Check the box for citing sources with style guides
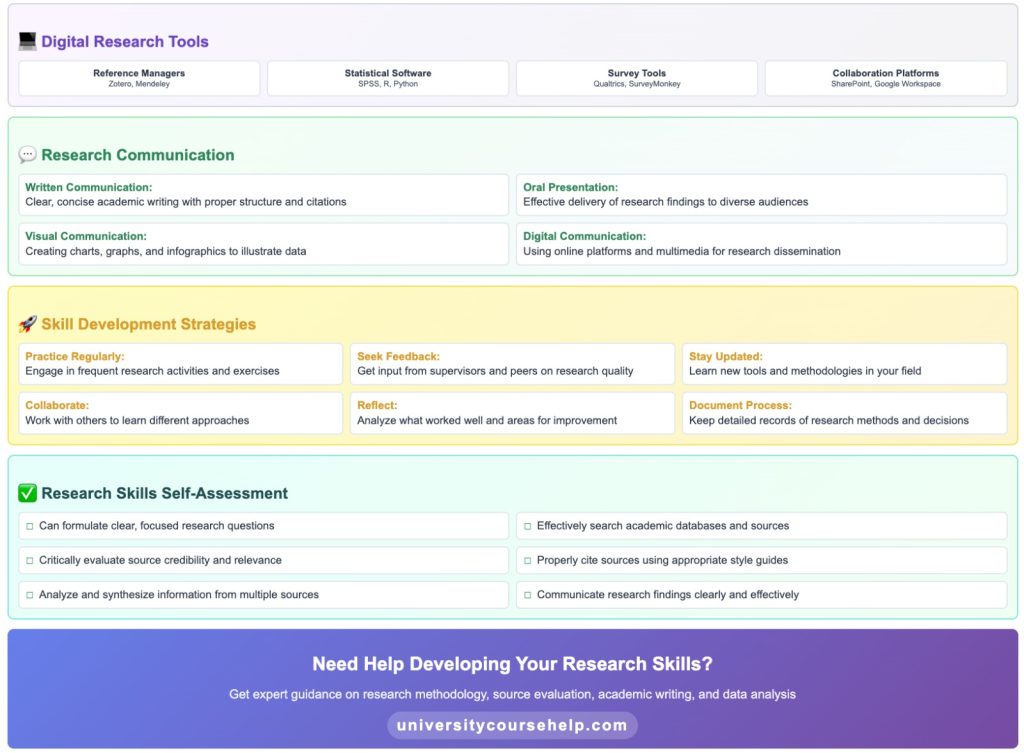The height and width of the screenshot is (753, 1024). click(527, 560)
